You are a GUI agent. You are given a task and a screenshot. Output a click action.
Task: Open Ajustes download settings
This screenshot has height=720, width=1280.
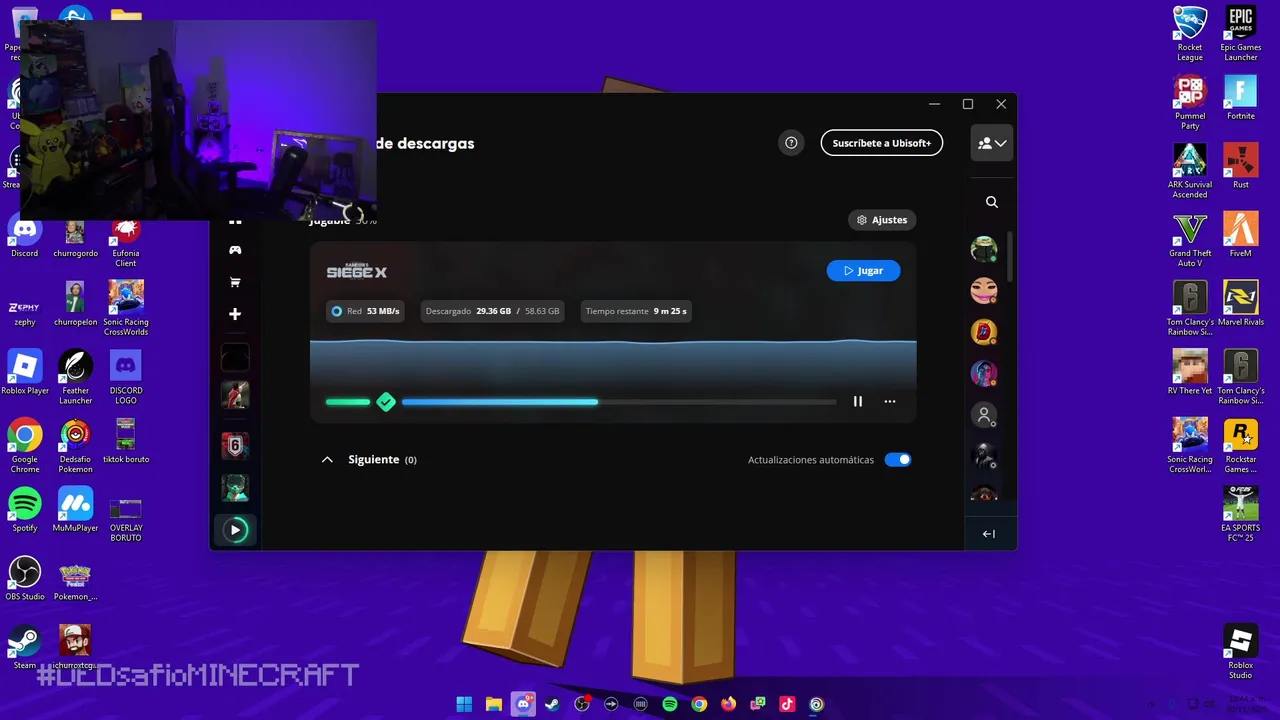[x=881, y=220]
